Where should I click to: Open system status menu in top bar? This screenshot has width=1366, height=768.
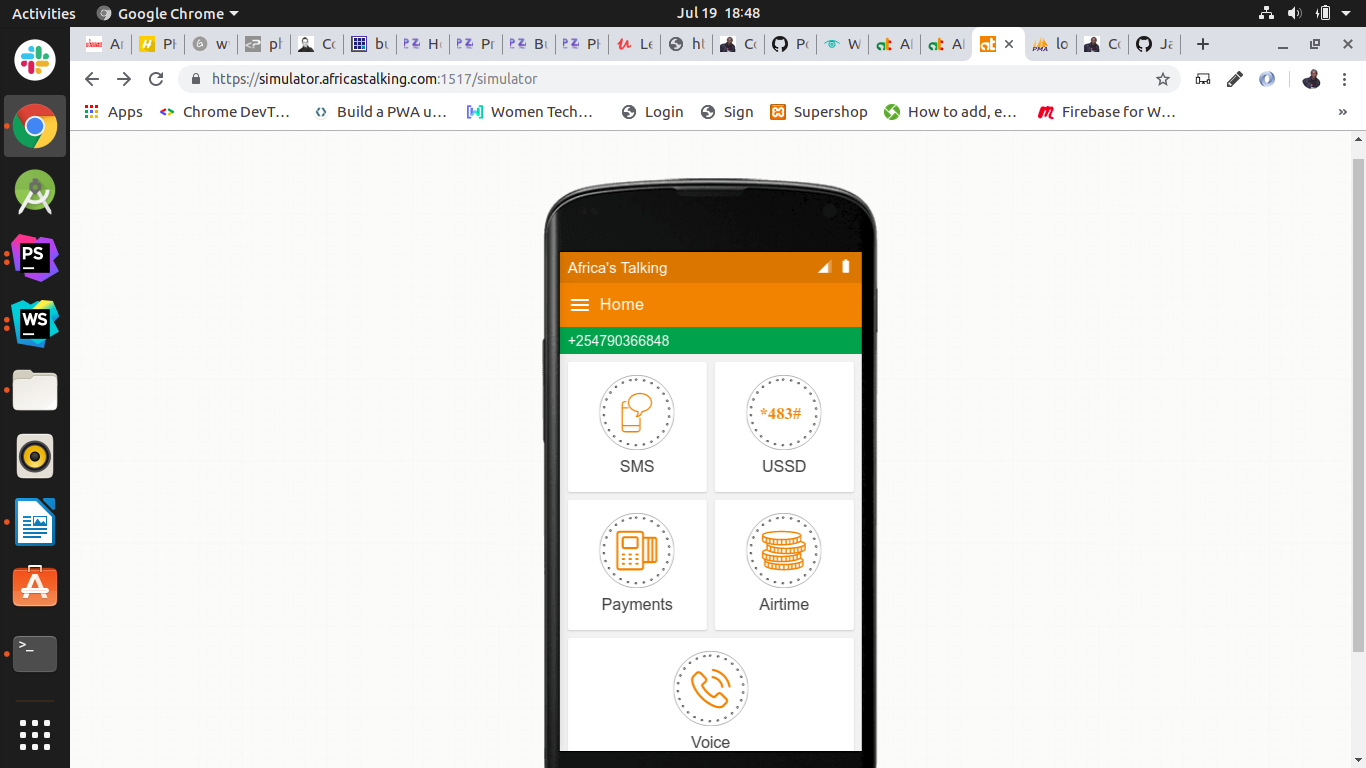[x=1322, y=13]
